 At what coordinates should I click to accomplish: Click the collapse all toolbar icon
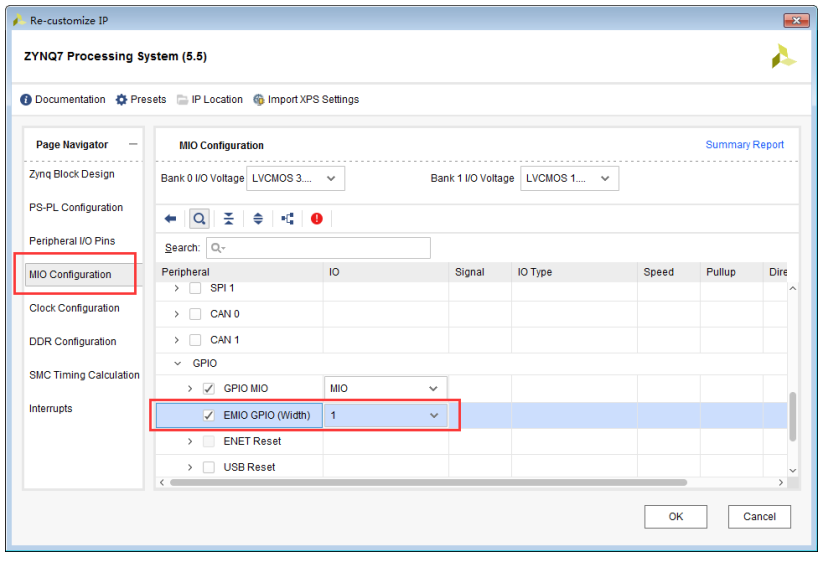click(229, 219)
